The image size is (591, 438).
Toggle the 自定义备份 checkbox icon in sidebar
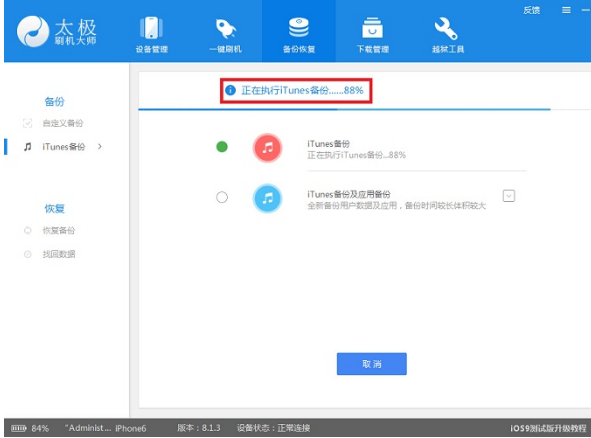[28, 123]
